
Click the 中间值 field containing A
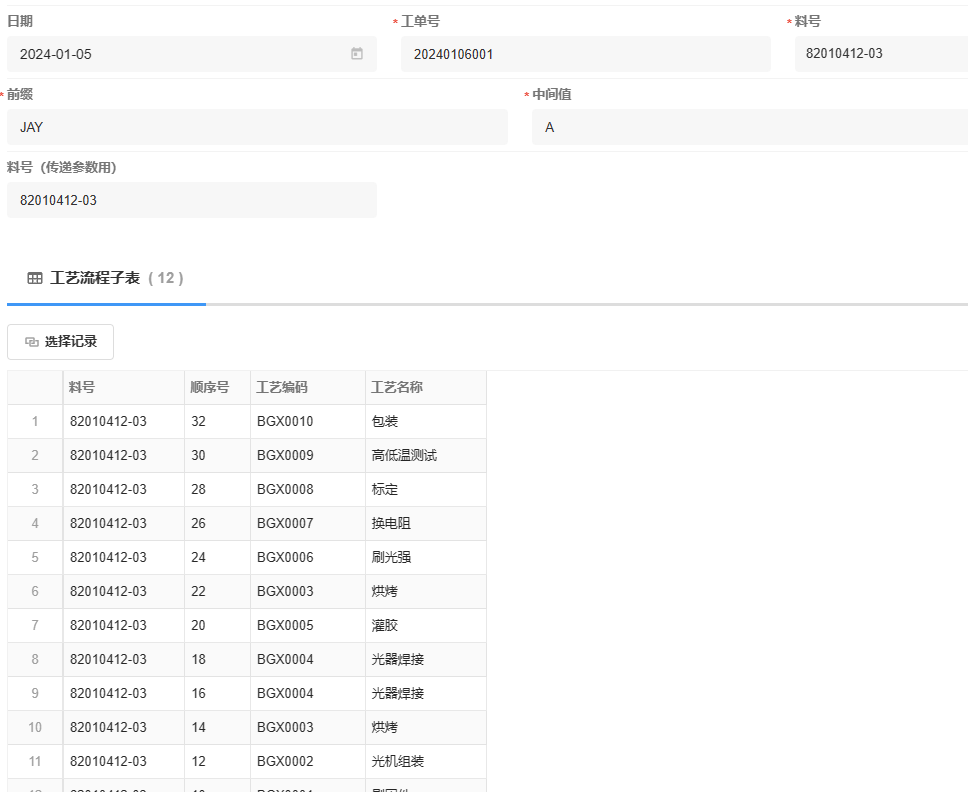click(x=748, y=127)
